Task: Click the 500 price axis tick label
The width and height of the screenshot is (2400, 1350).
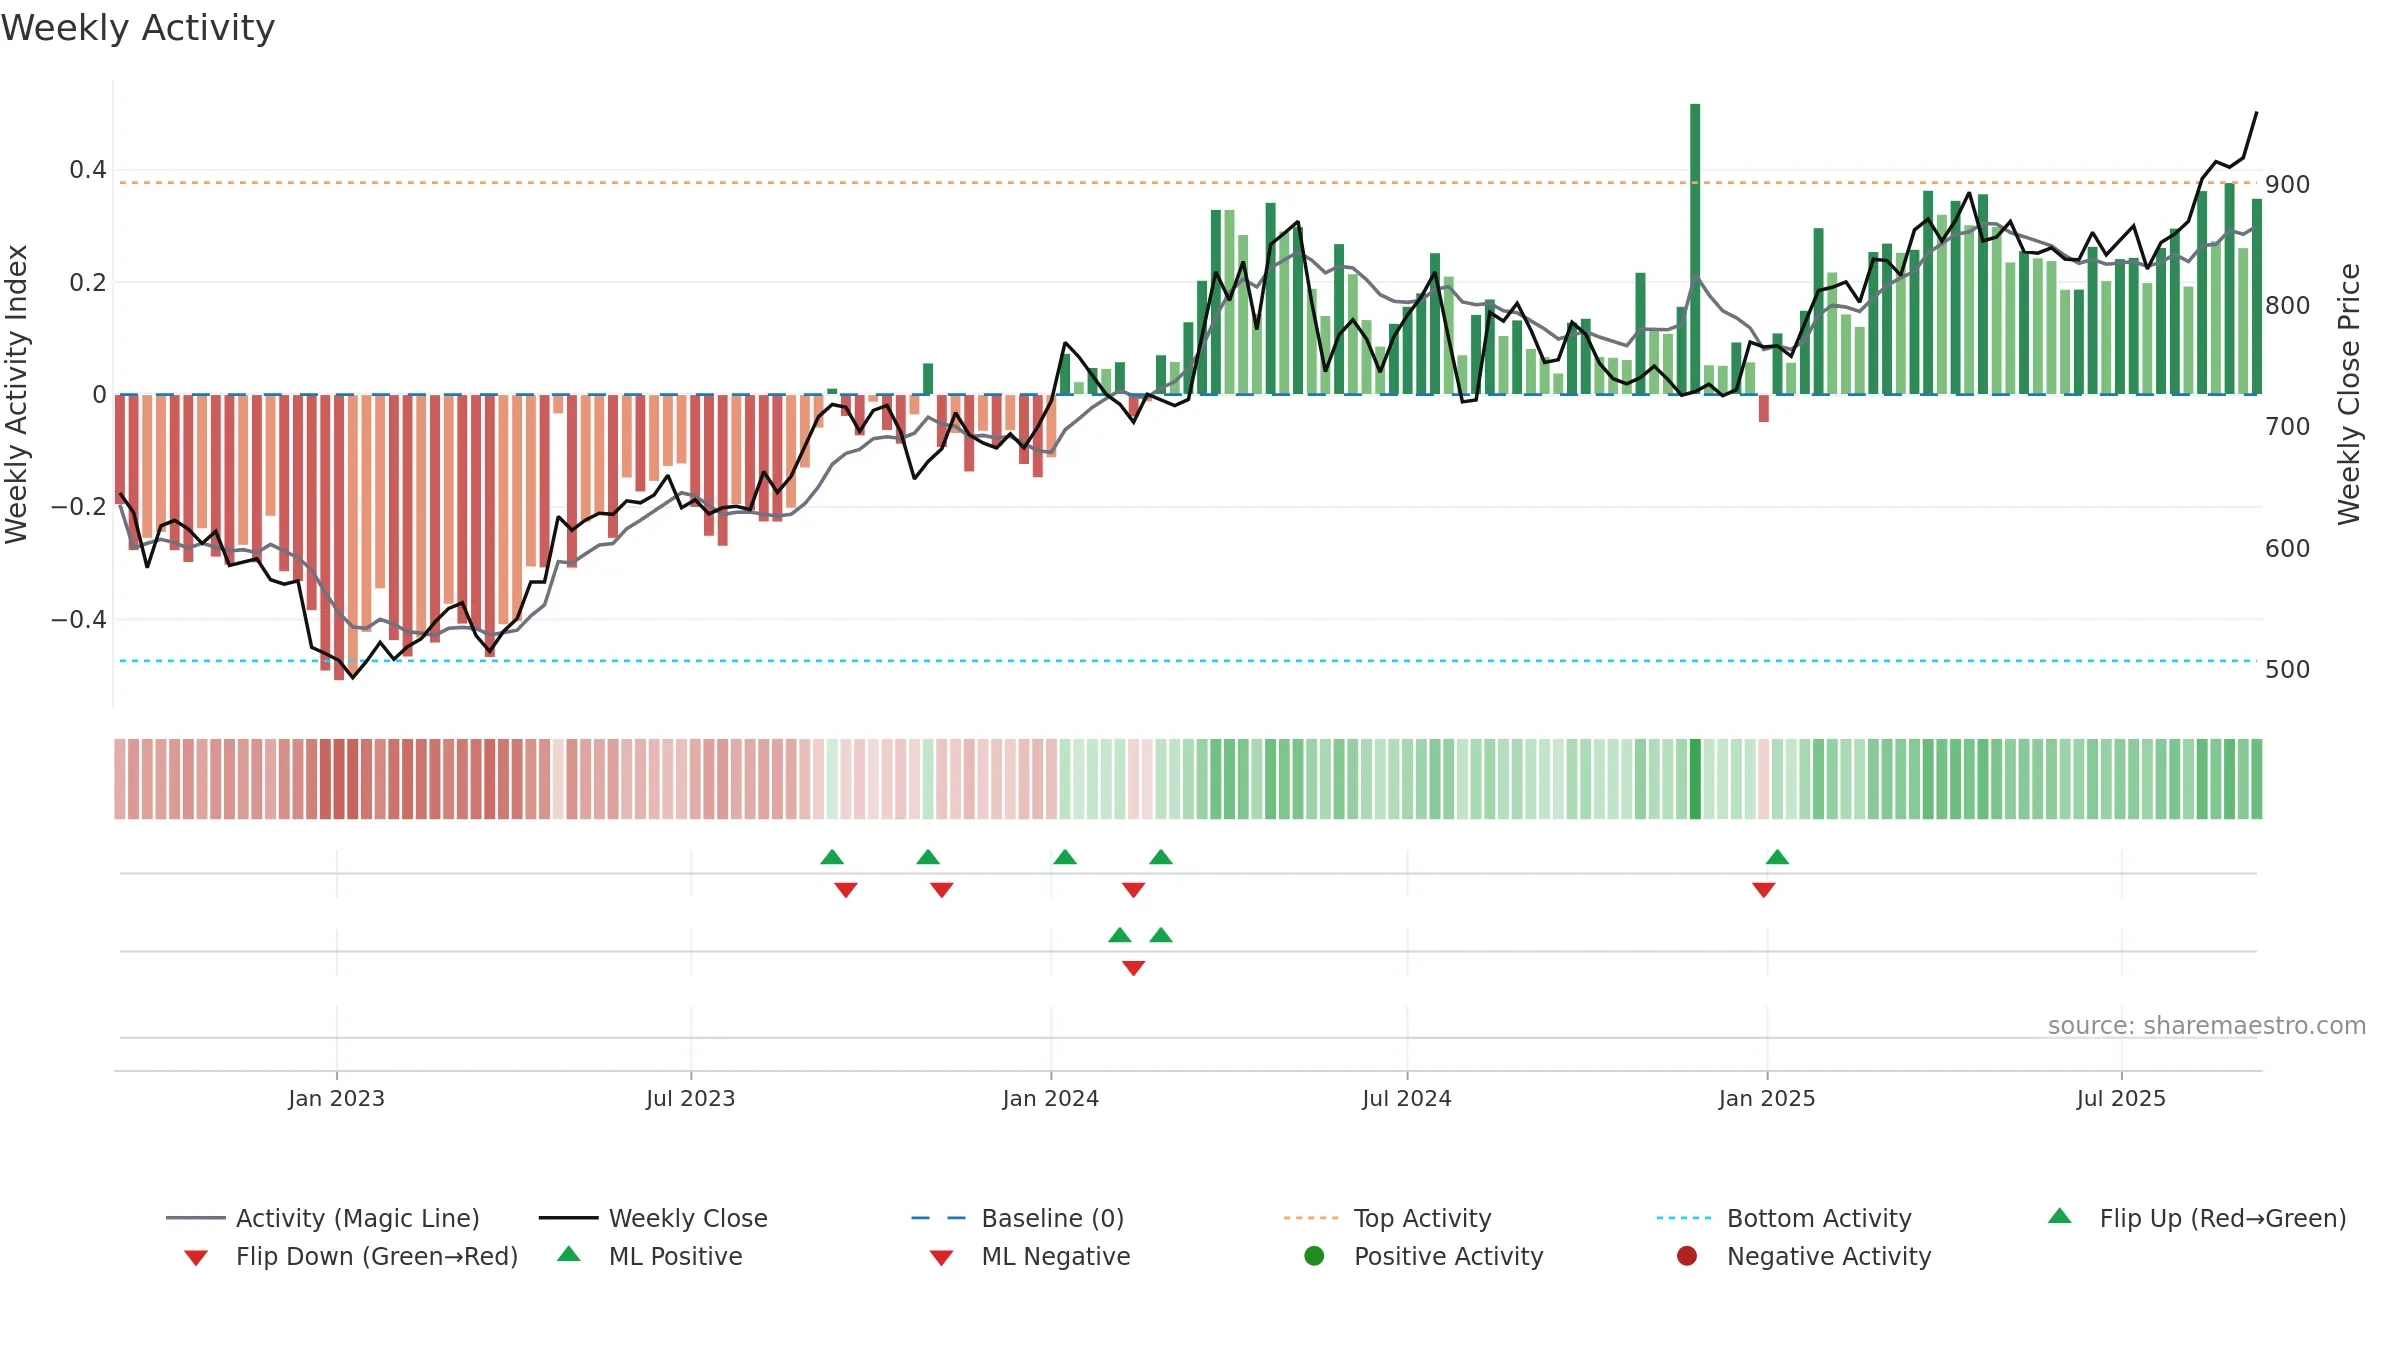Action: (2288, 670)
